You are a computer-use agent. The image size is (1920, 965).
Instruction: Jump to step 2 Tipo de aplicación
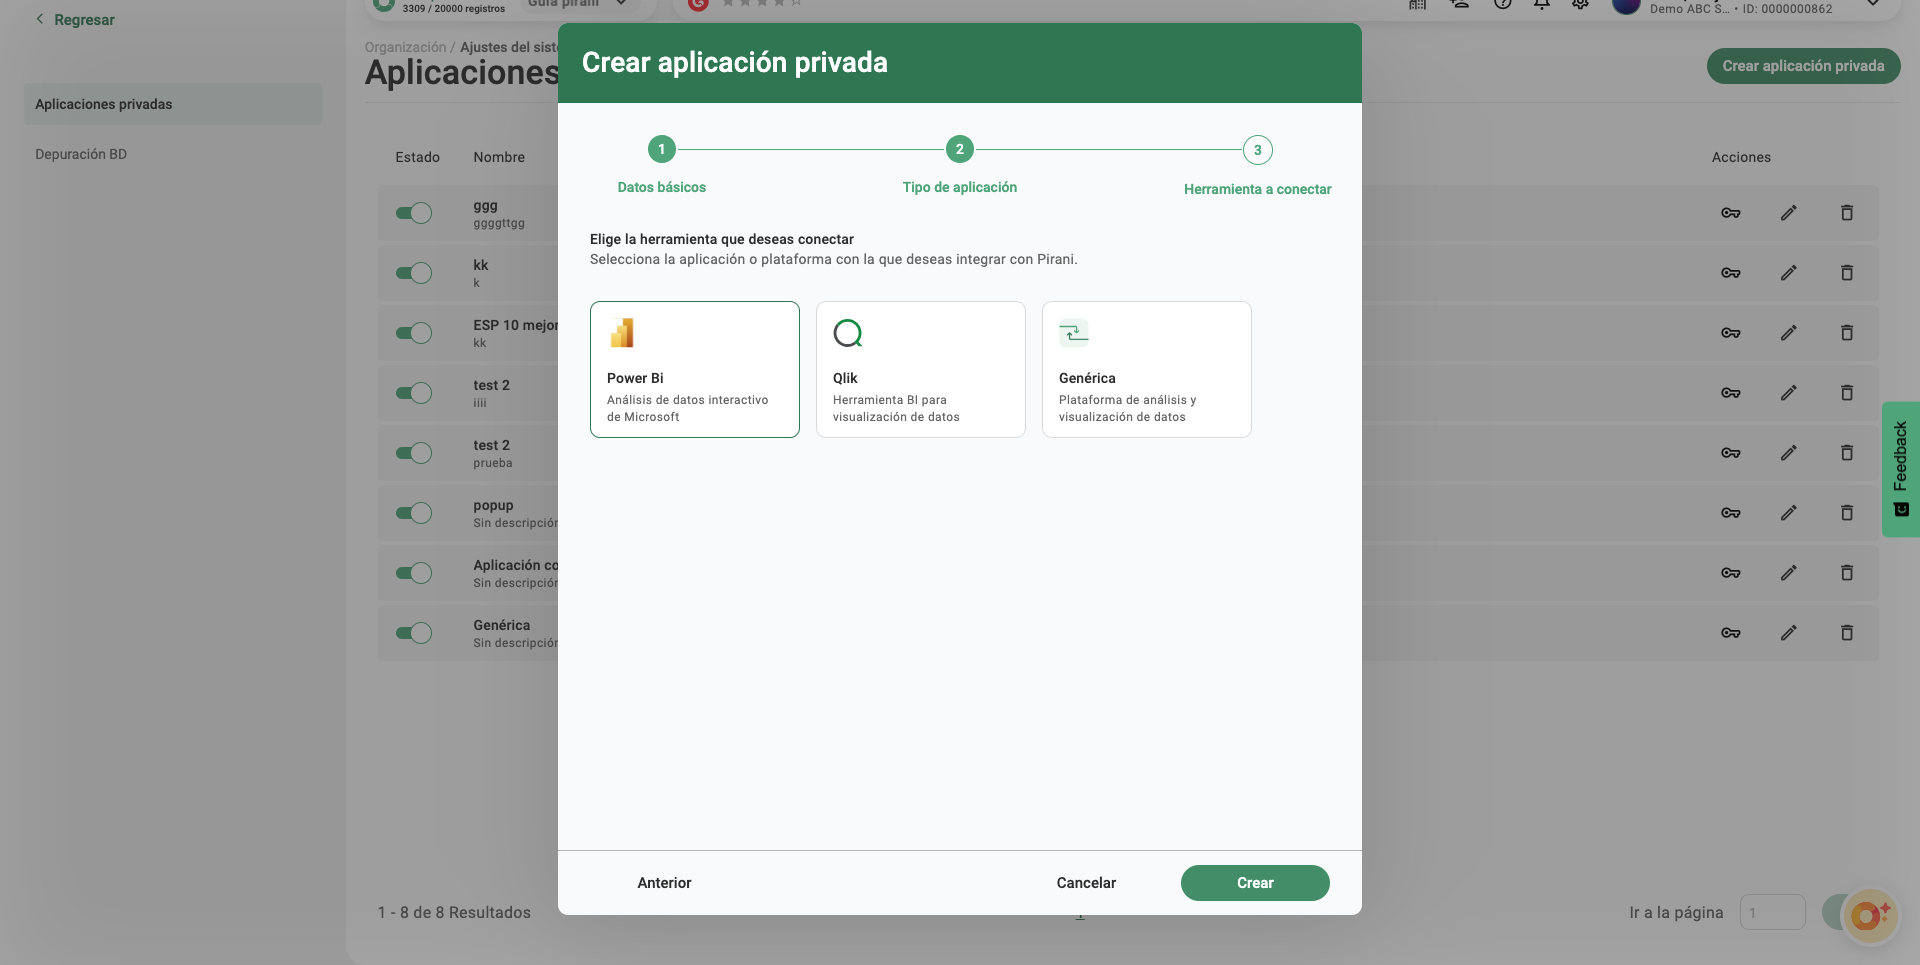click(x=959, y=150)
